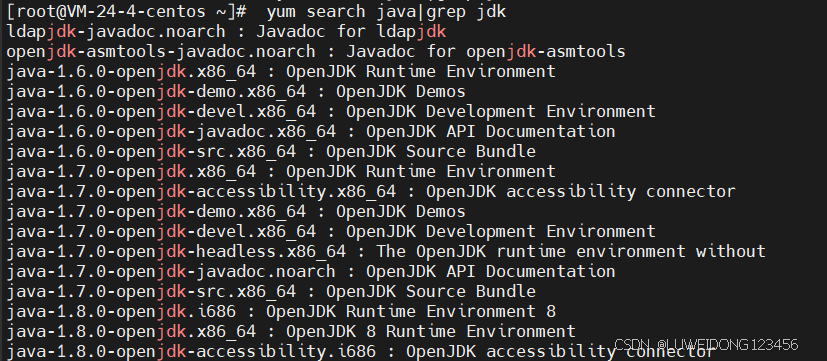Click 'OpenJDK Demos' on the 1.7.0-demo line
This screenshot has width=827, height=361.
point(401,212)
